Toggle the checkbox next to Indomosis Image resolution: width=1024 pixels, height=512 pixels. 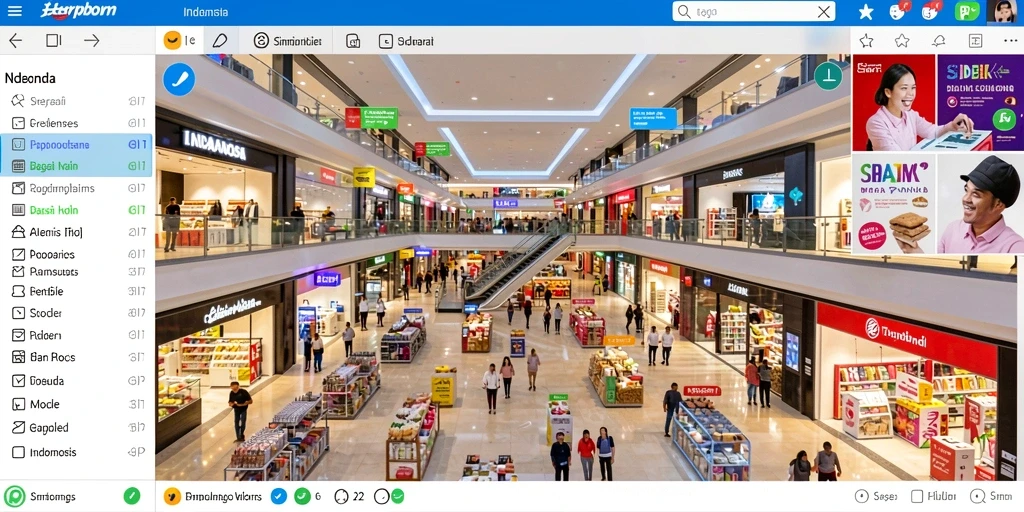tap(18, 452)
